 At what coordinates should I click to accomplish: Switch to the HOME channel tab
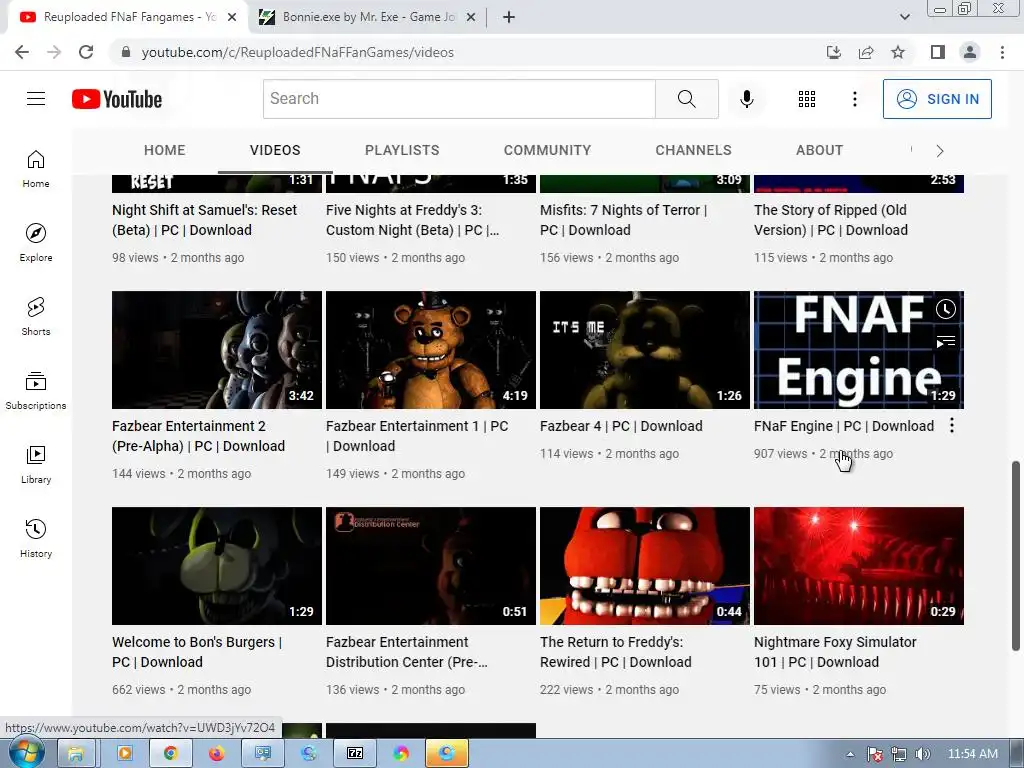coord(165,150)
